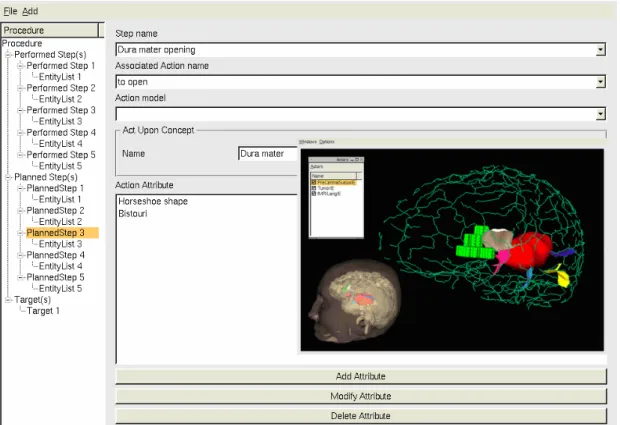Click the green cube grid in 3D view
The height and width of the screenshot is (425, 620).
pyautogui.click(x=474, y=243)
